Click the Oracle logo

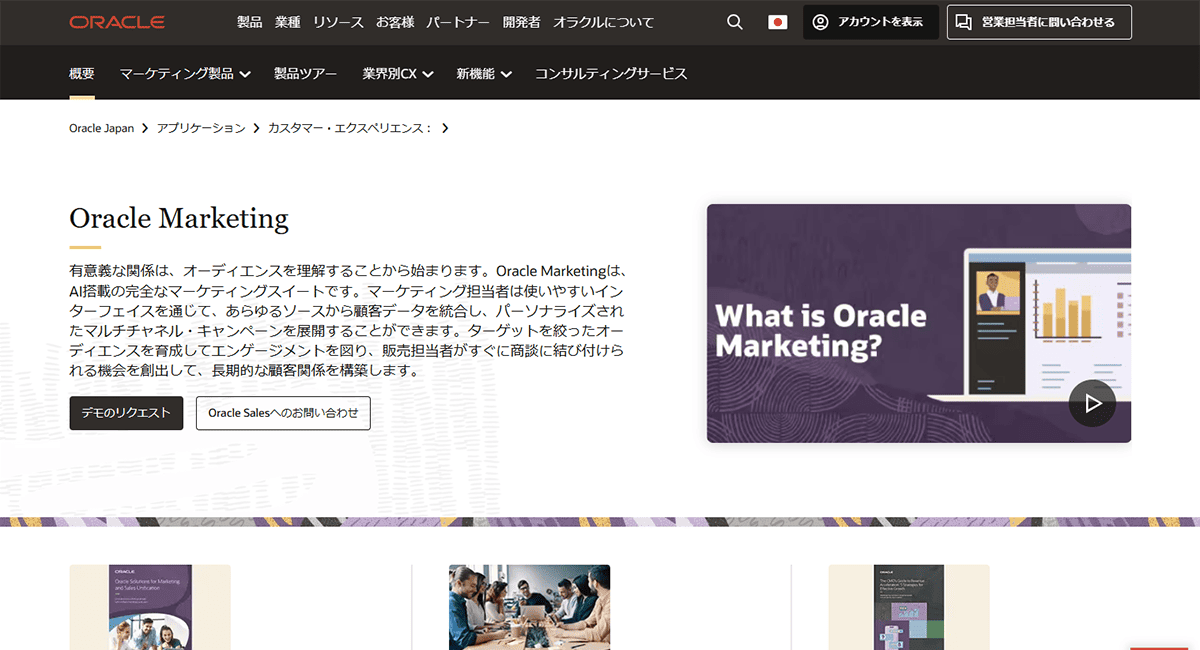tap(117, 21)
